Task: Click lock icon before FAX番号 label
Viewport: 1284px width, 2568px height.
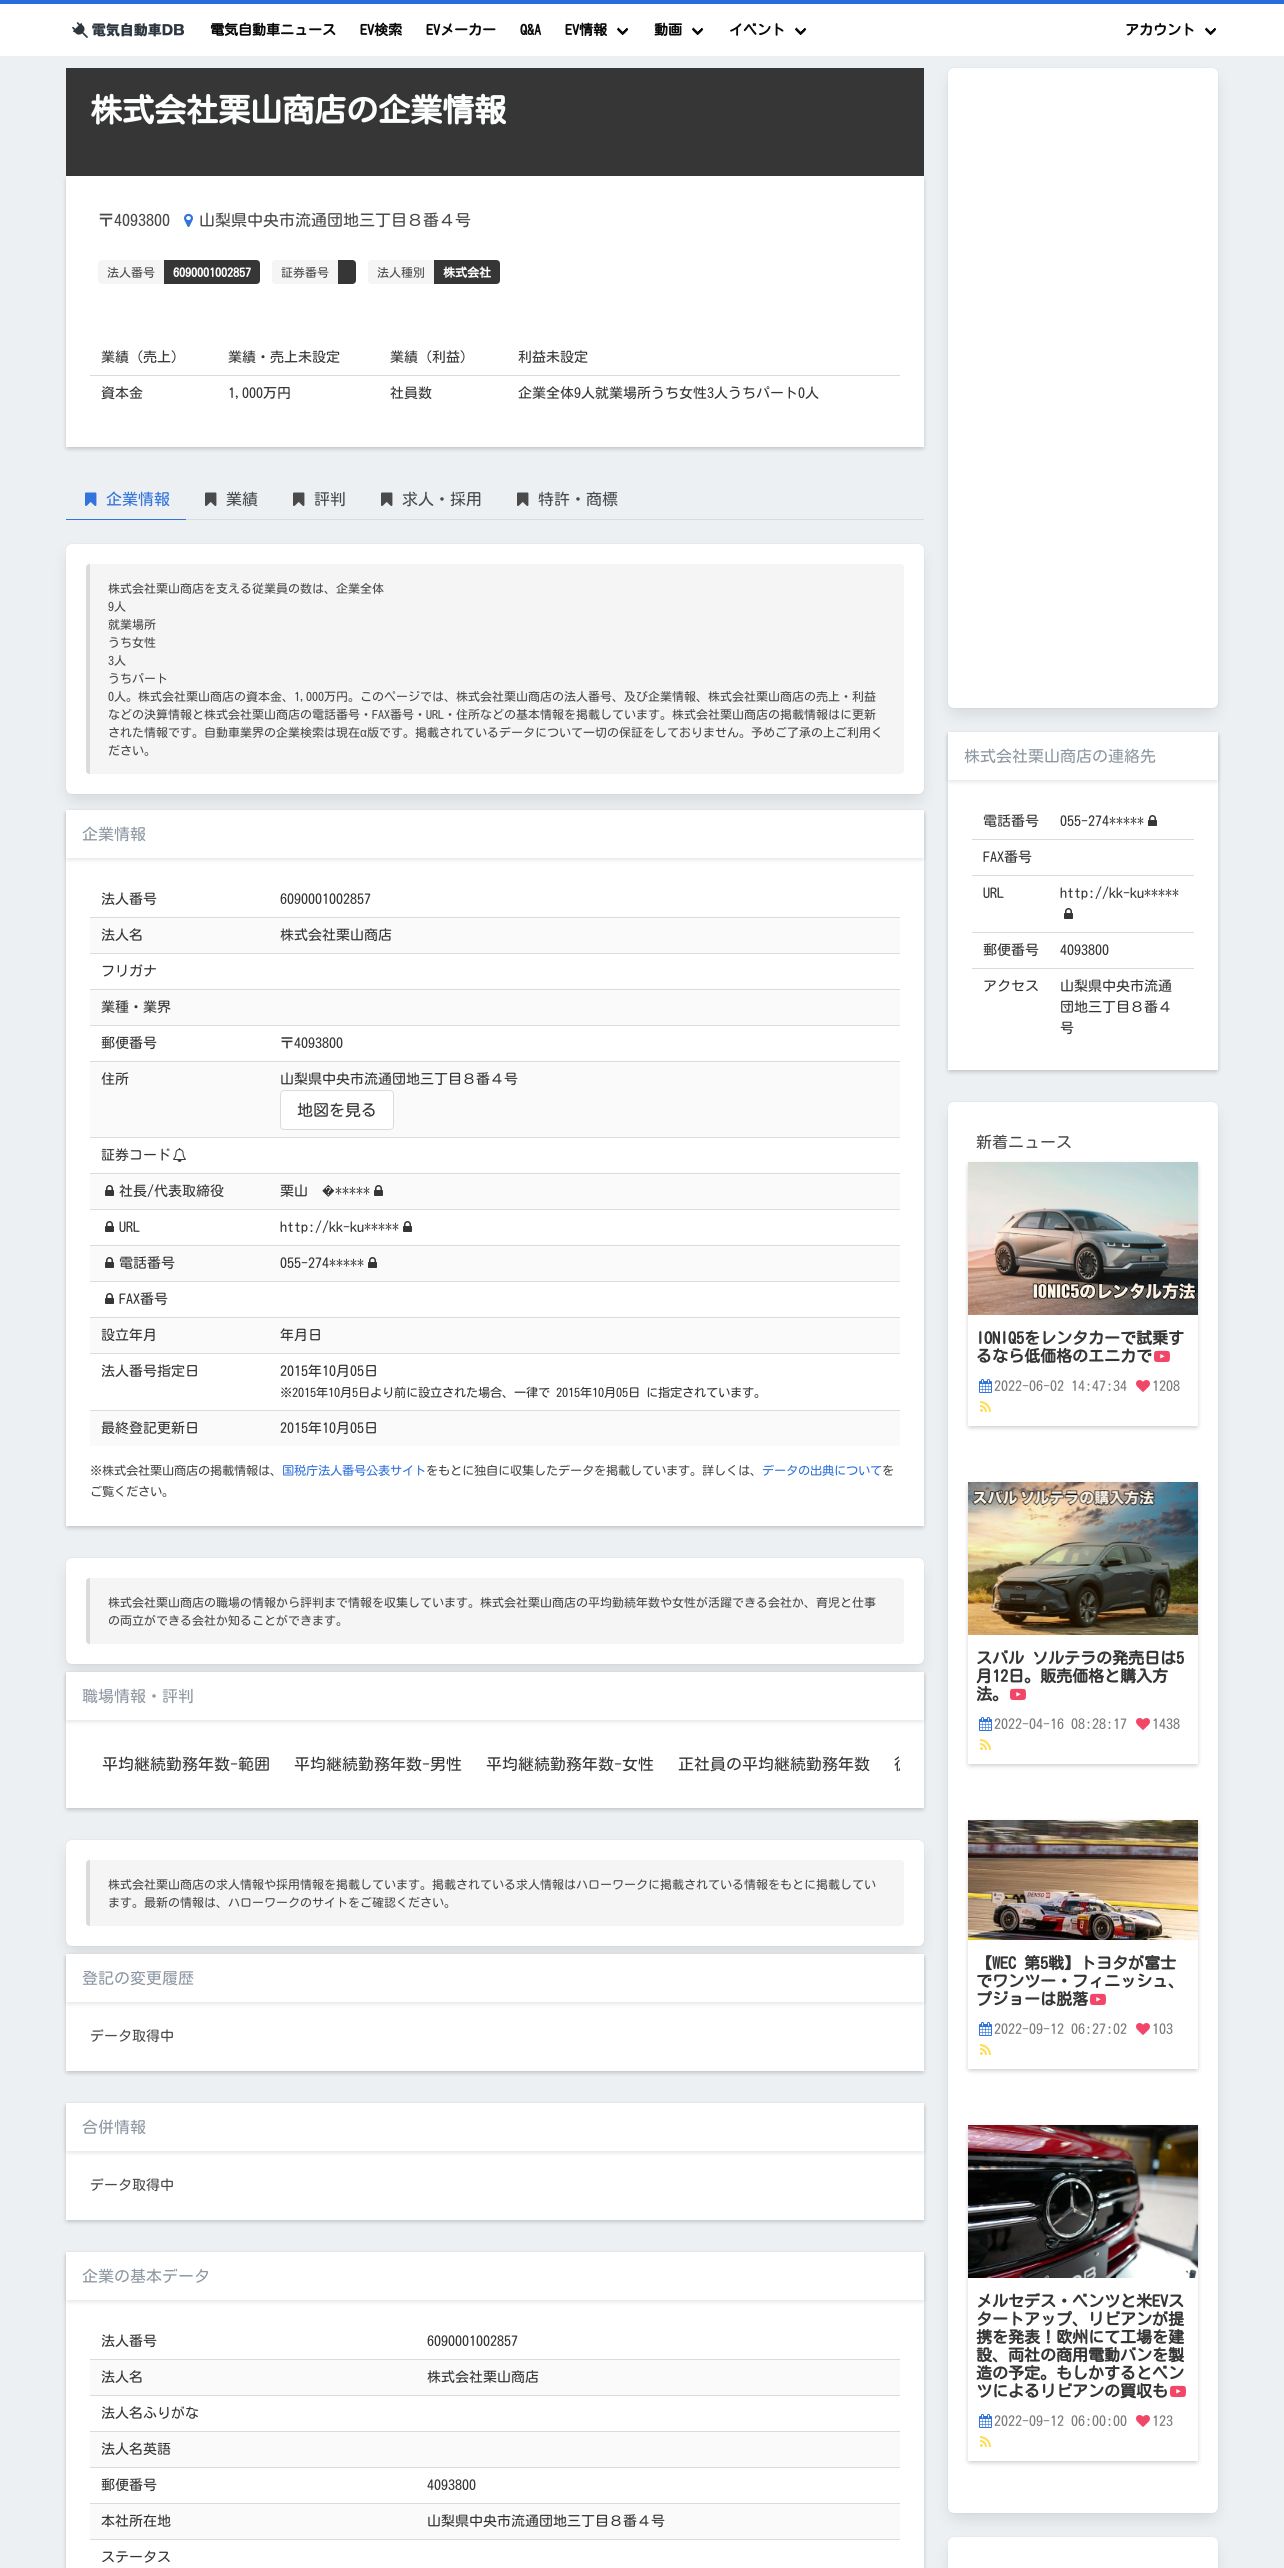Action: tap(110, 1299)
